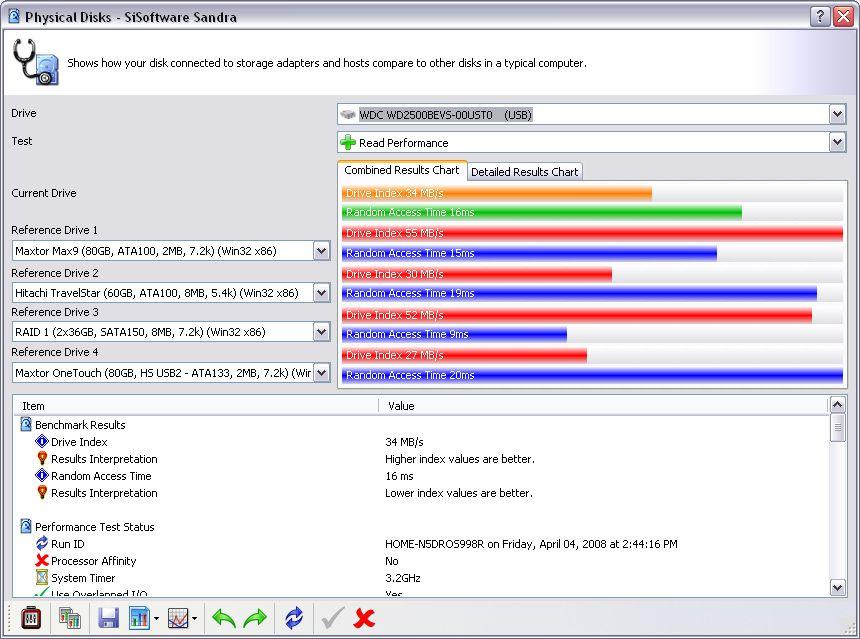
Task: Click the red Drive Index 30 MB/s bar
Action: click(477, 274)
